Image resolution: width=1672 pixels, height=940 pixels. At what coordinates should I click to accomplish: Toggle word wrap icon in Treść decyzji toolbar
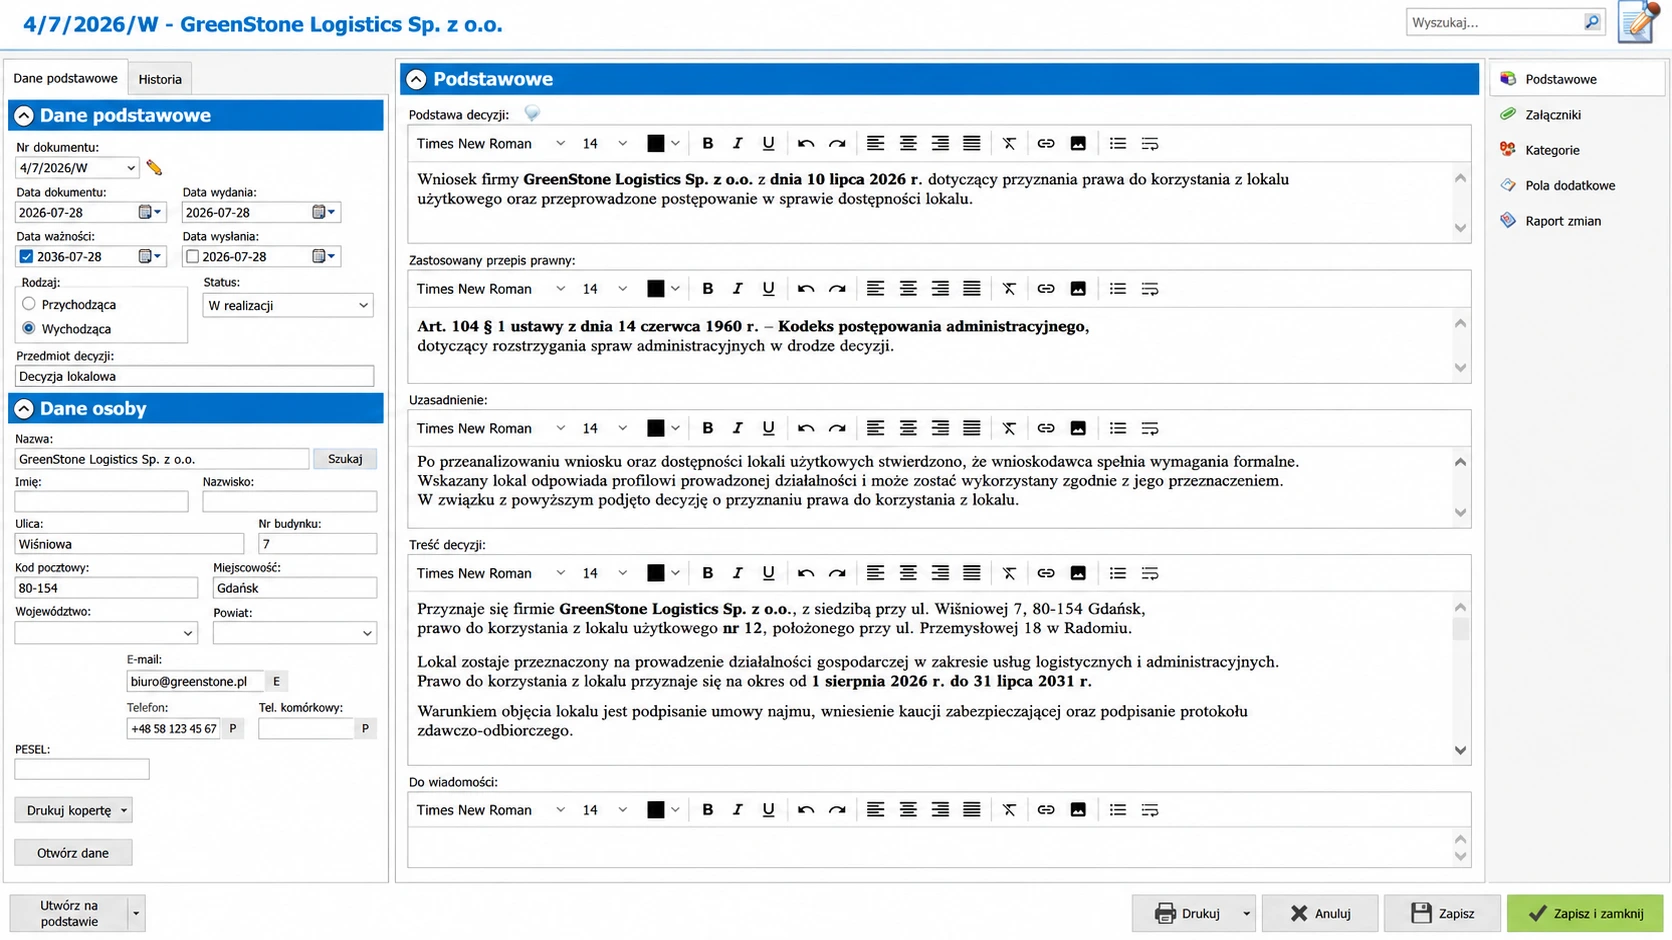tap(1150, 573)
